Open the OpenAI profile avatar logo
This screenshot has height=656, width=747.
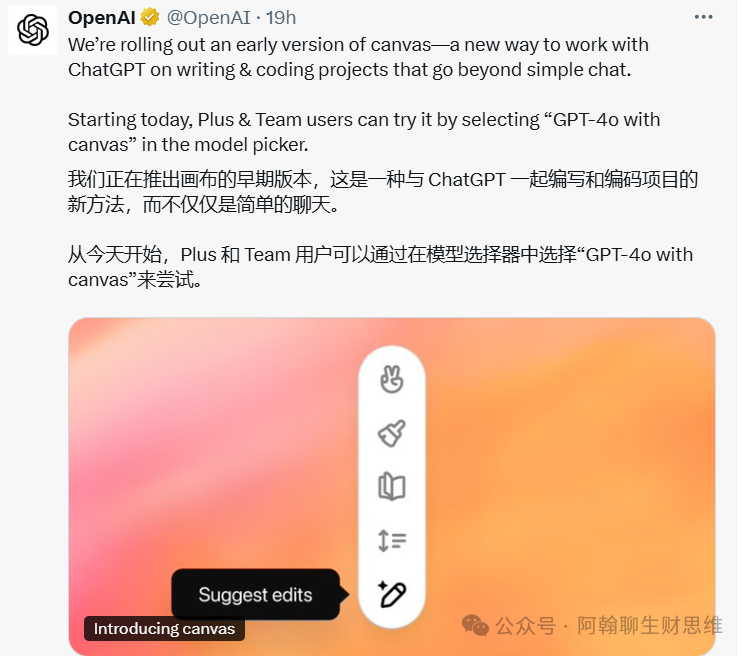pyautogui.click(x=33, y=30)
